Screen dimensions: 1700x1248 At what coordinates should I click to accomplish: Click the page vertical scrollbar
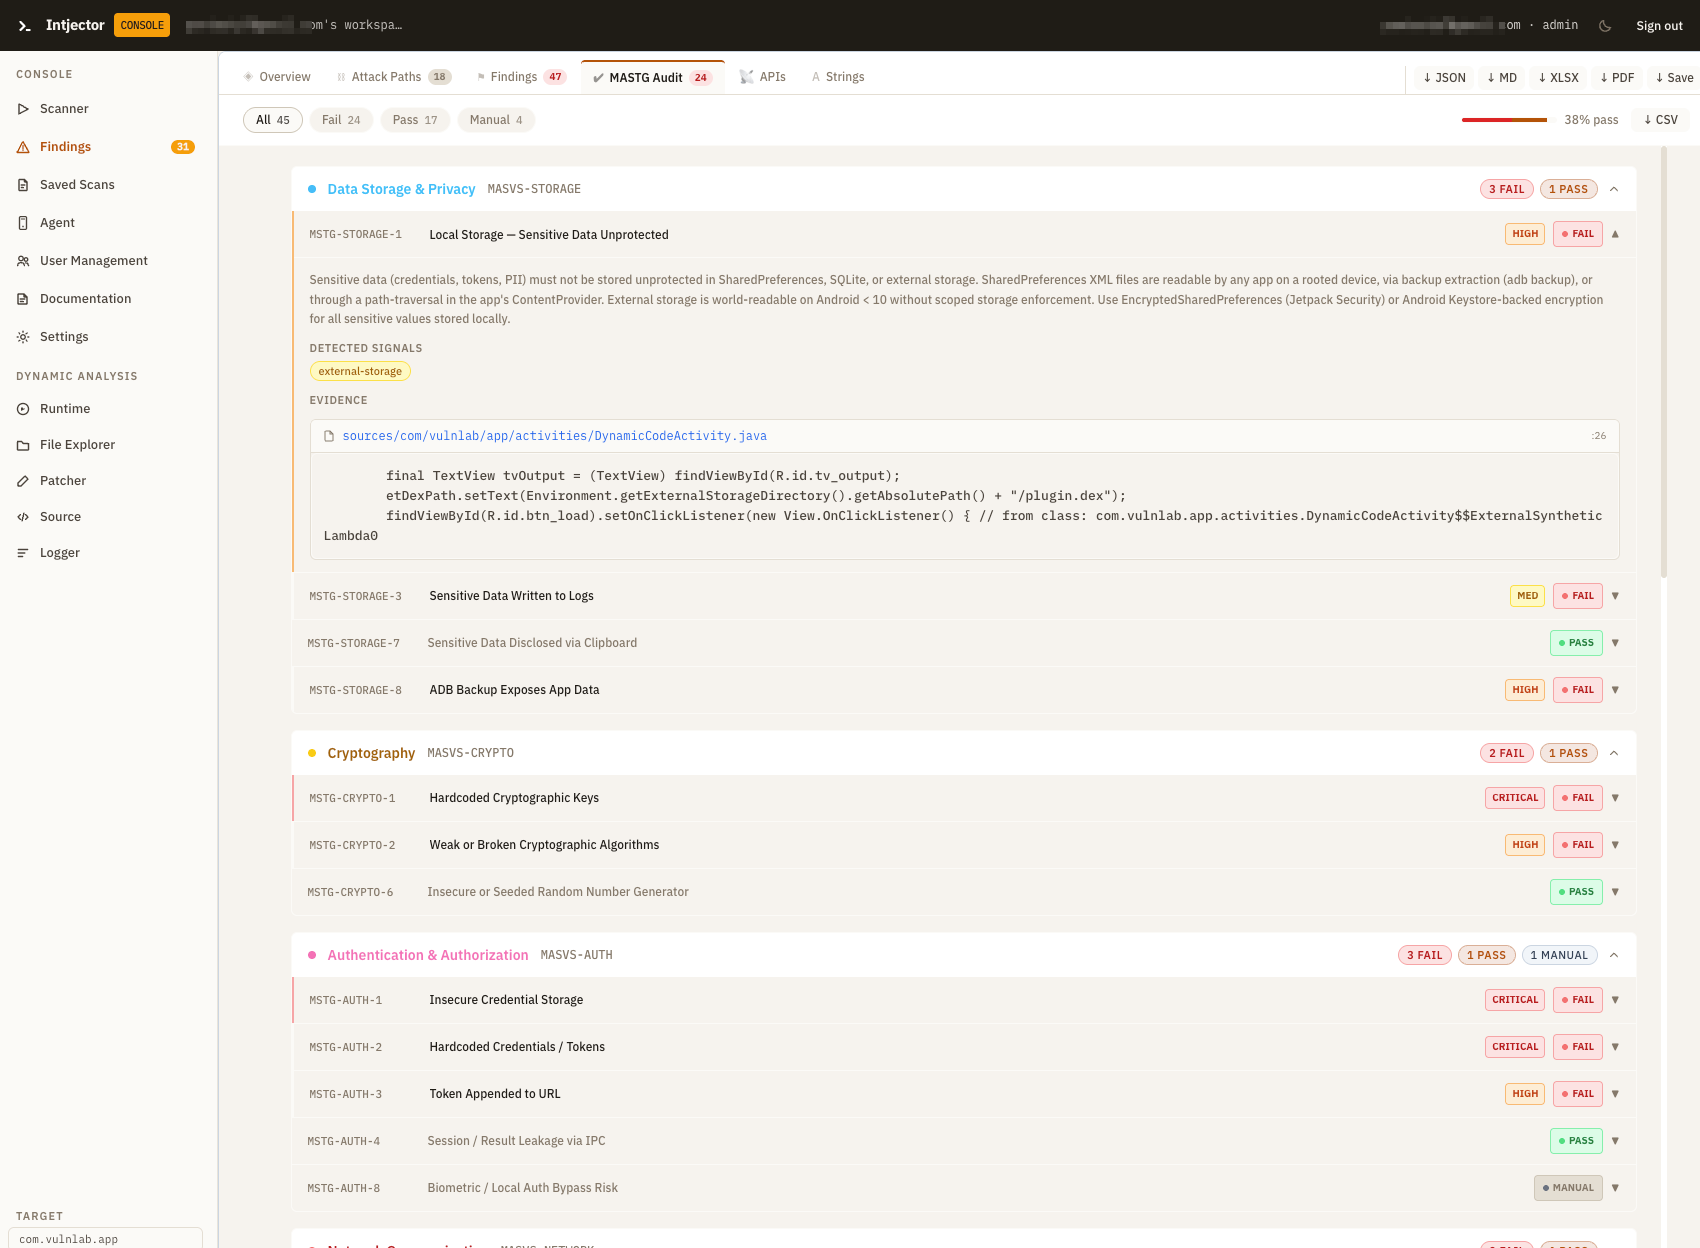coord(1664,363)
